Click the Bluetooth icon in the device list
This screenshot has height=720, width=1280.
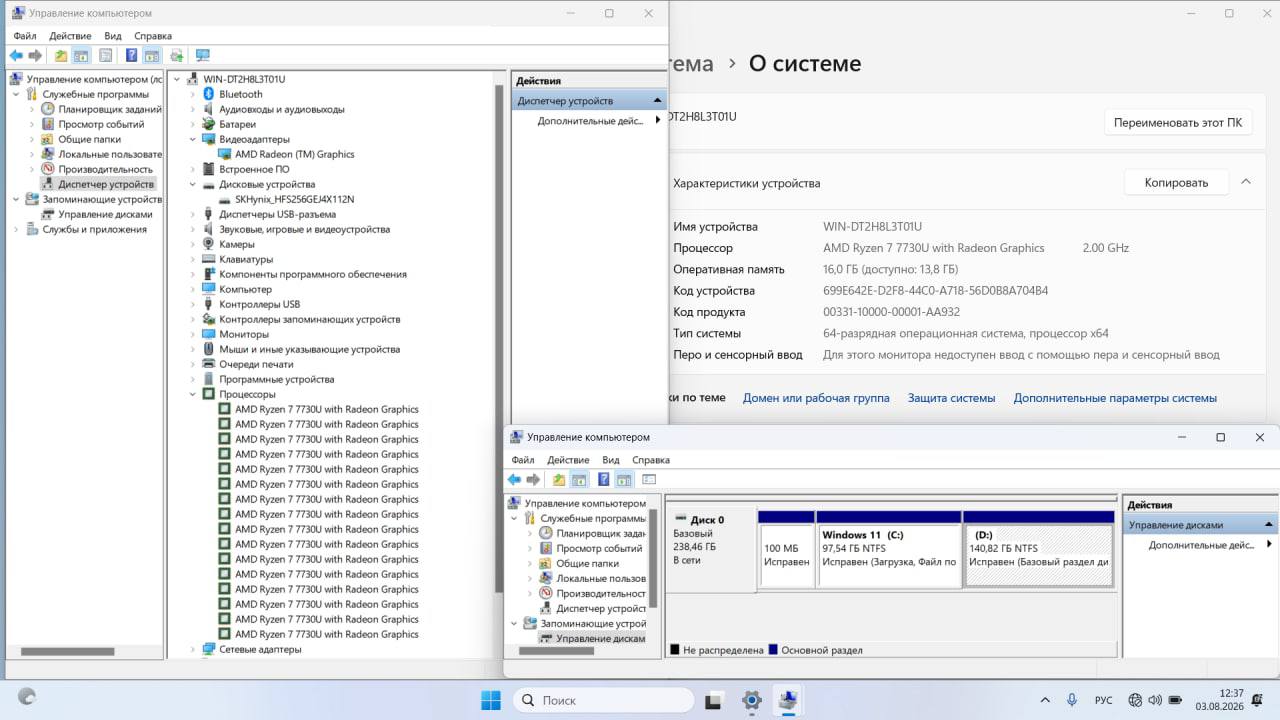(209, 94)
